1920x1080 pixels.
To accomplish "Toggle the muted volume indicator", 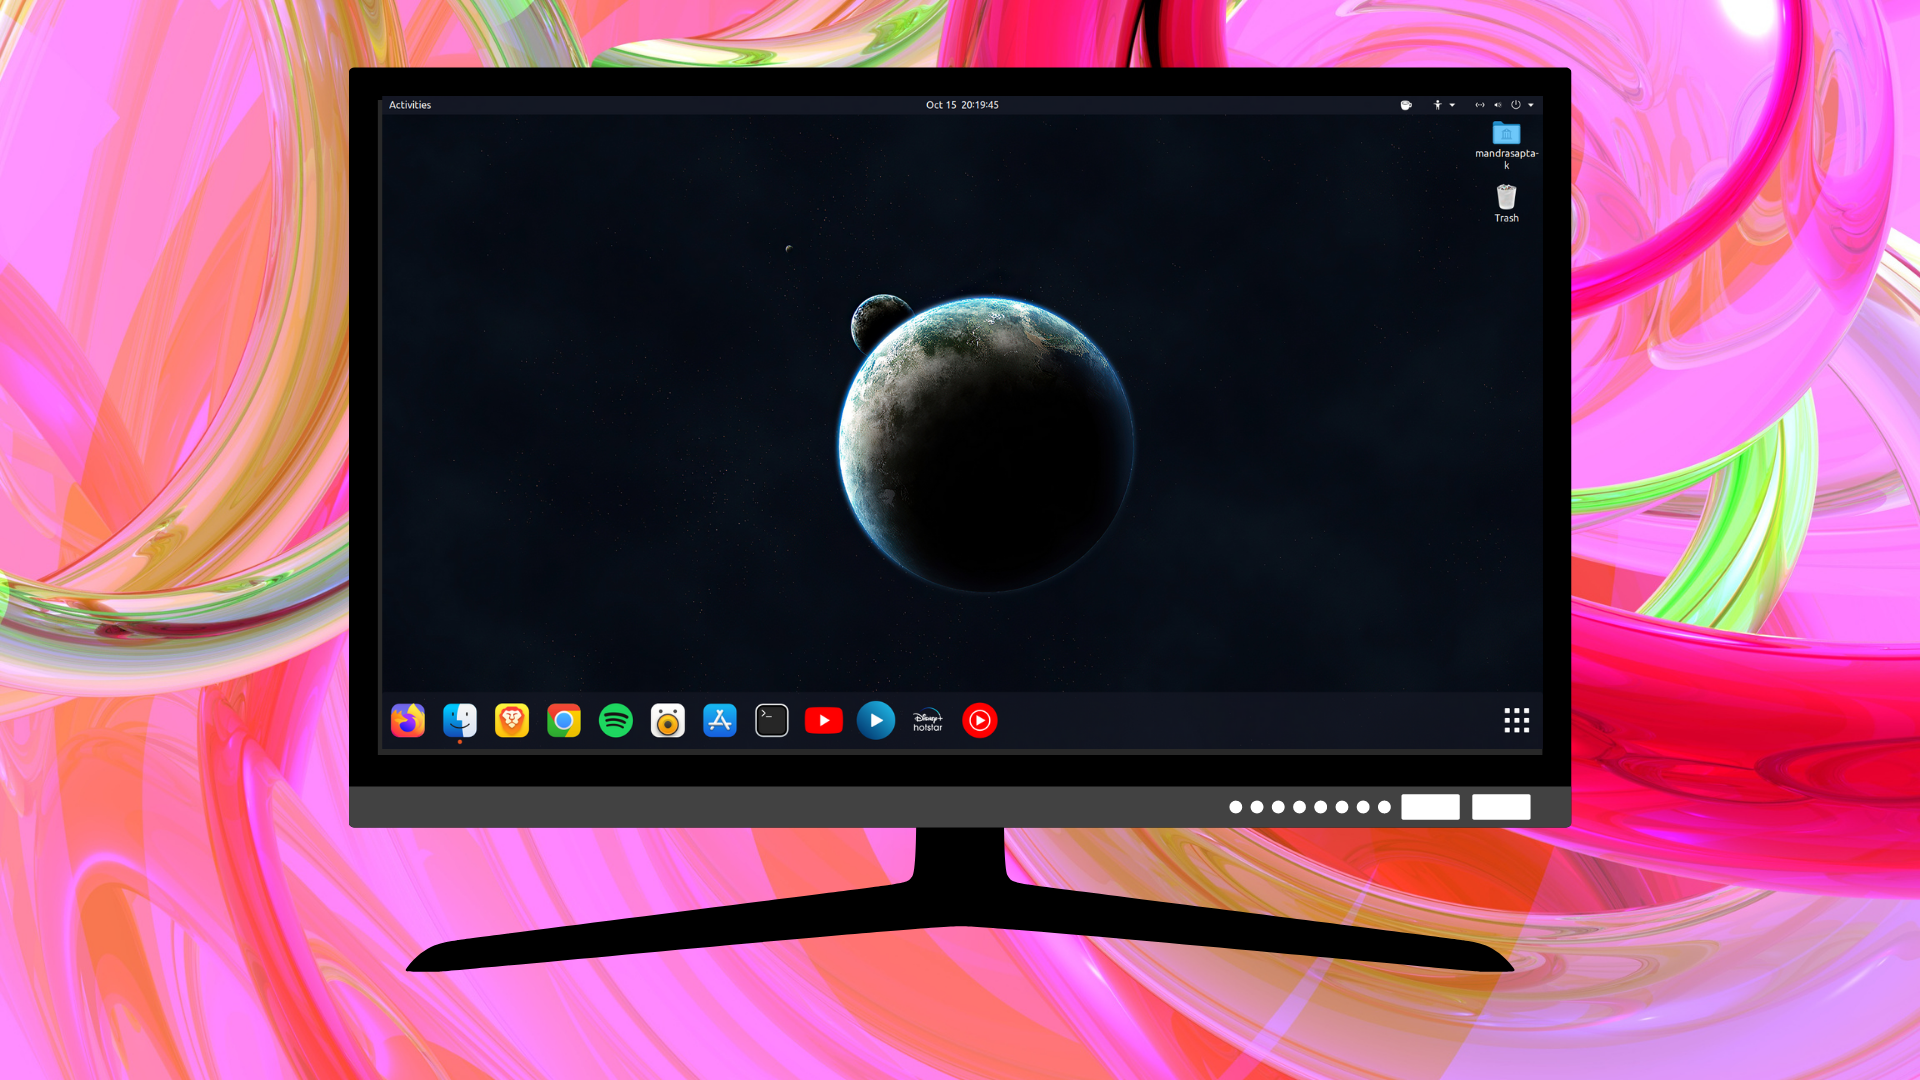I will coord(1498,105).
